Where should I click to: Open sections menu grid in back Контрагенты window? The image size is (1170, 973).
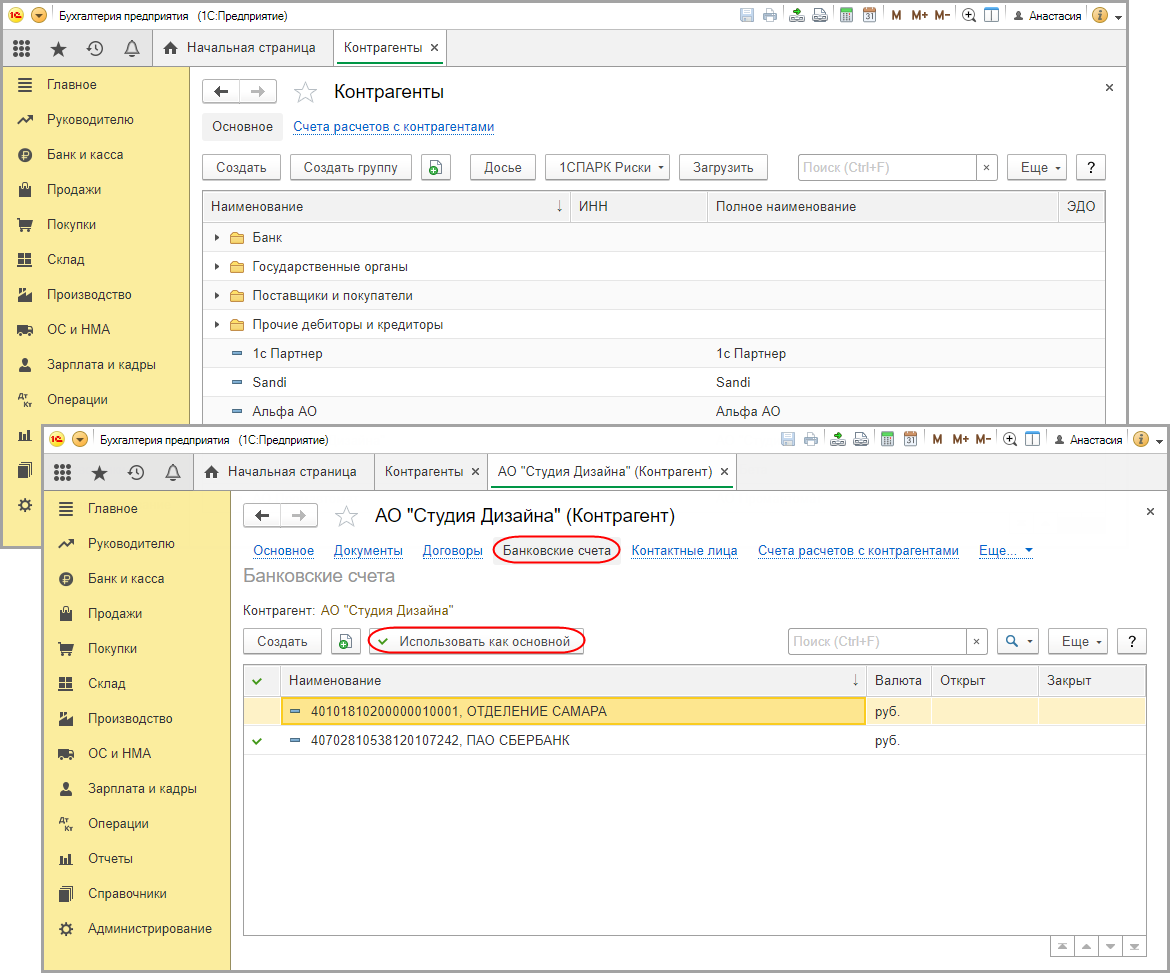pyautogui.click(x=22, y=49)
